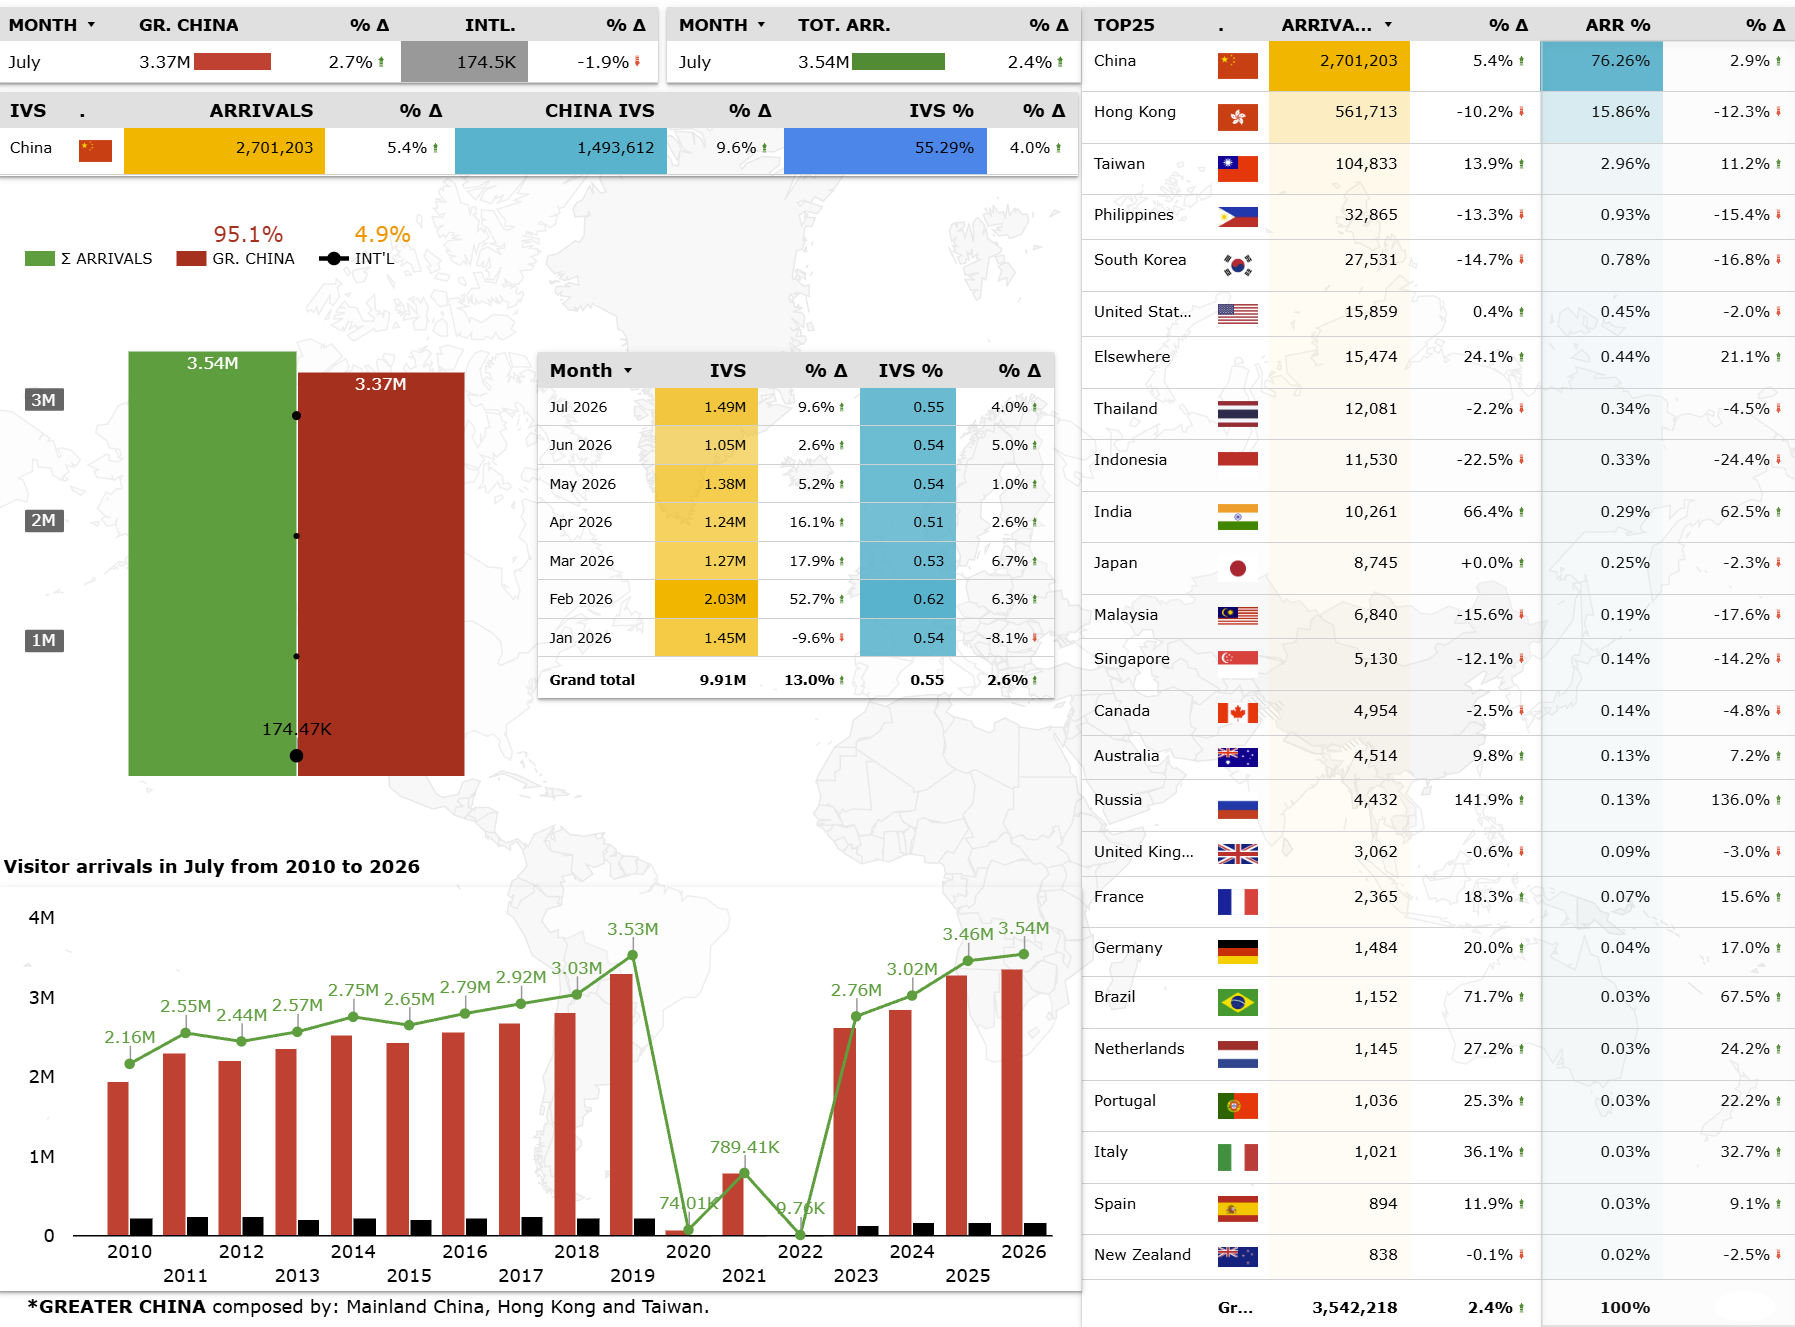Select the Jan 2026 row
Viewport: 1795px width, 1327px height.
pos(795,638)
